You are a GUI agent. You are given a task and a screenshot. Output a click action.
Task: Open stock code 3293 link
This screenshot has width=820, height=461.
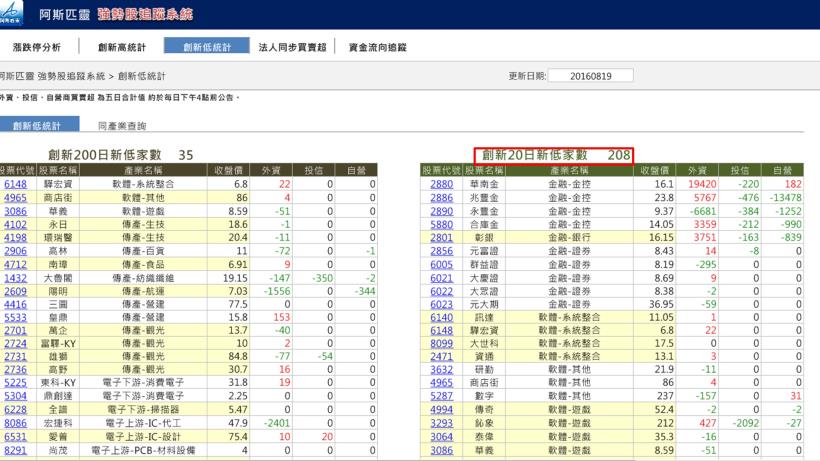coord(441,423)
